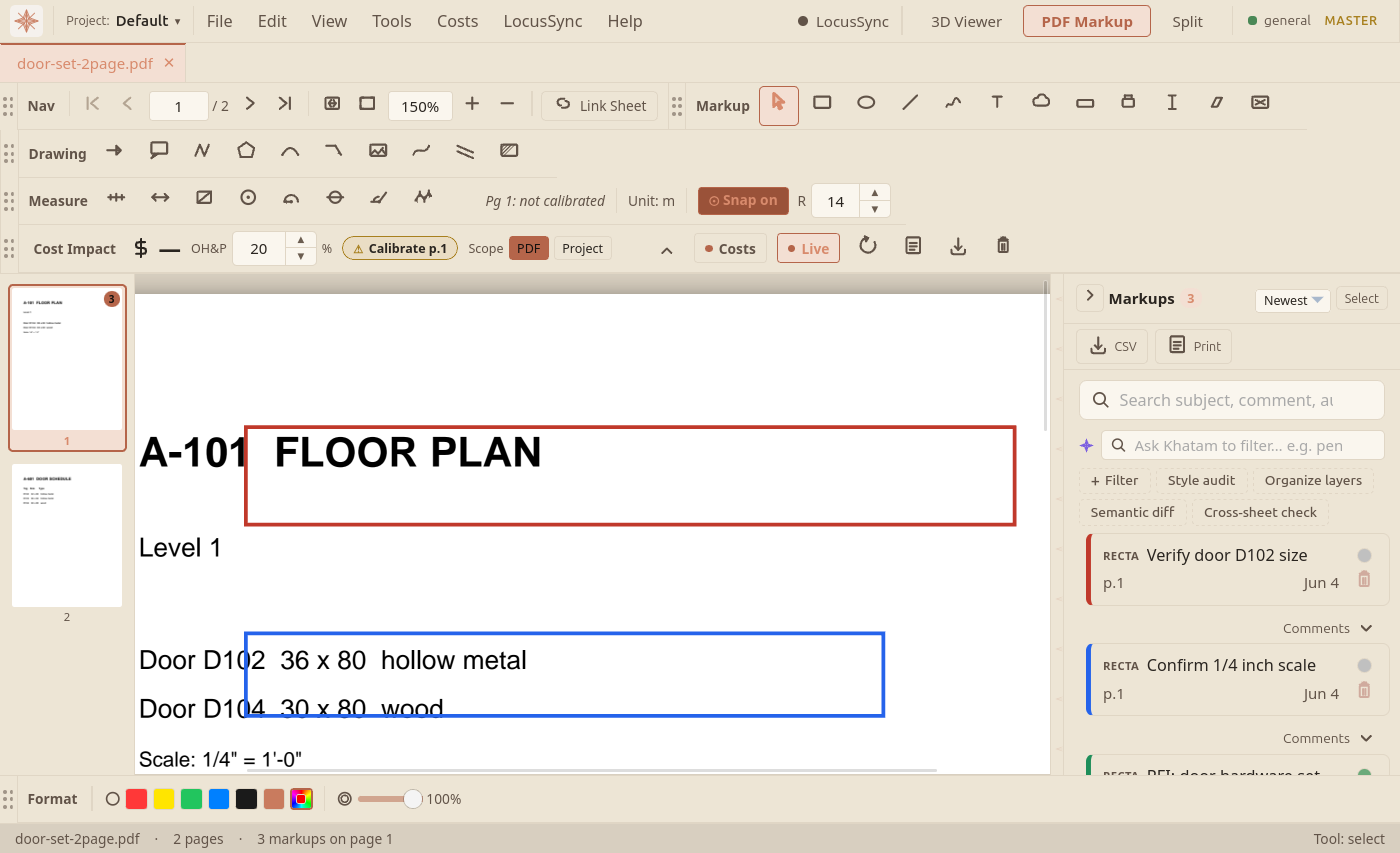This screenshot has width=1400, height=853.
Task: Select the ellipse markup tool
Action: tap(866, 102)
